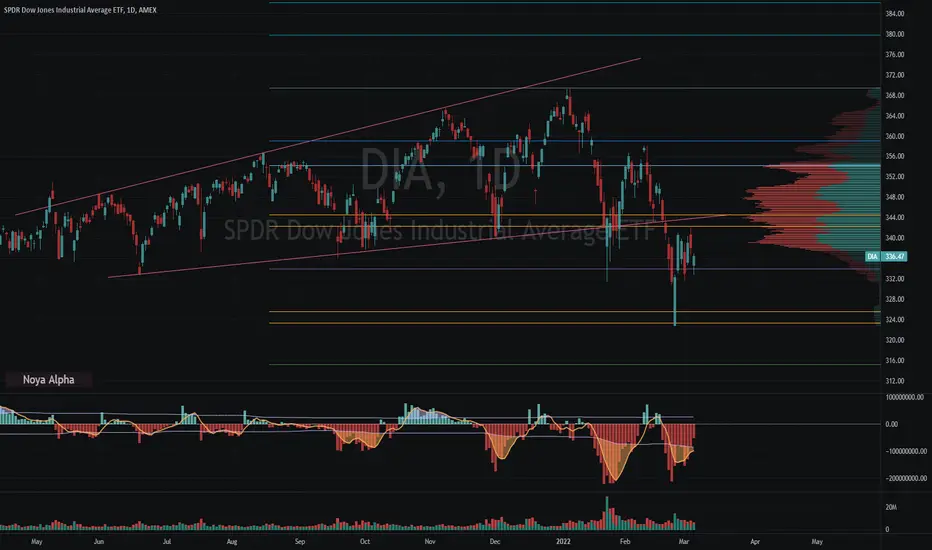Click the Aug date axis label
Image resolution: width=932 pixels, height=550 pixels.
point(232,542)
